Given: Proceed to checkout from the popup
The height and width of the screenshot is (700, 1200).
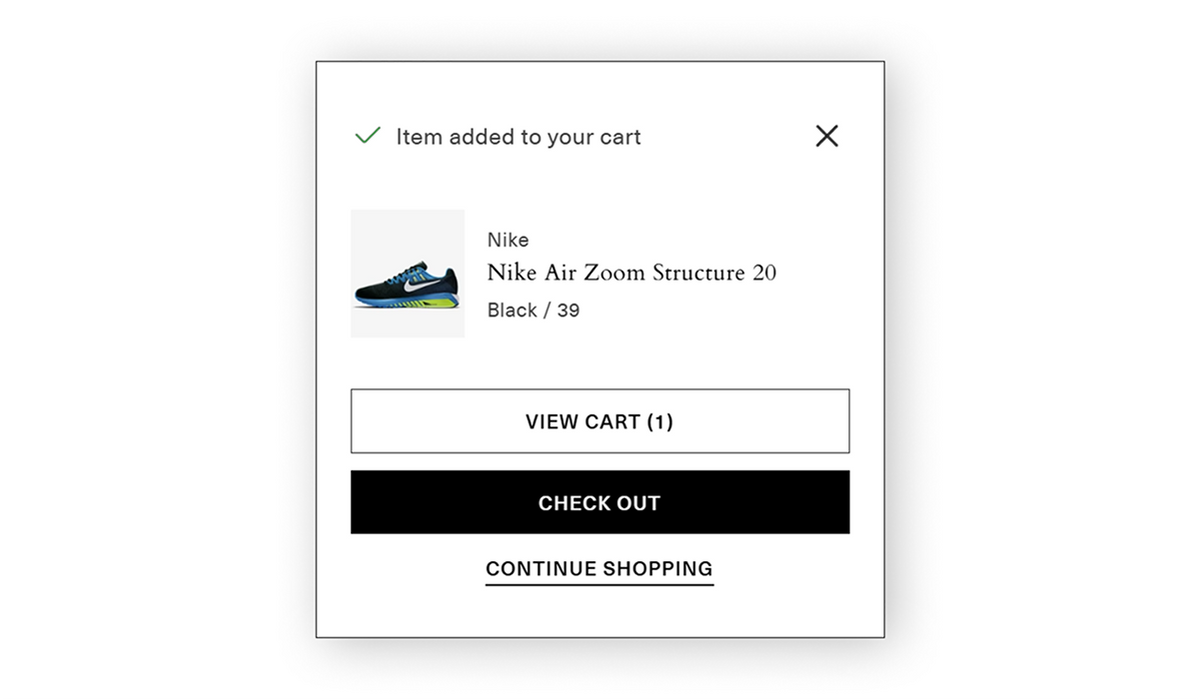Looking at the screenshot, I should click(x=600, y=503).
